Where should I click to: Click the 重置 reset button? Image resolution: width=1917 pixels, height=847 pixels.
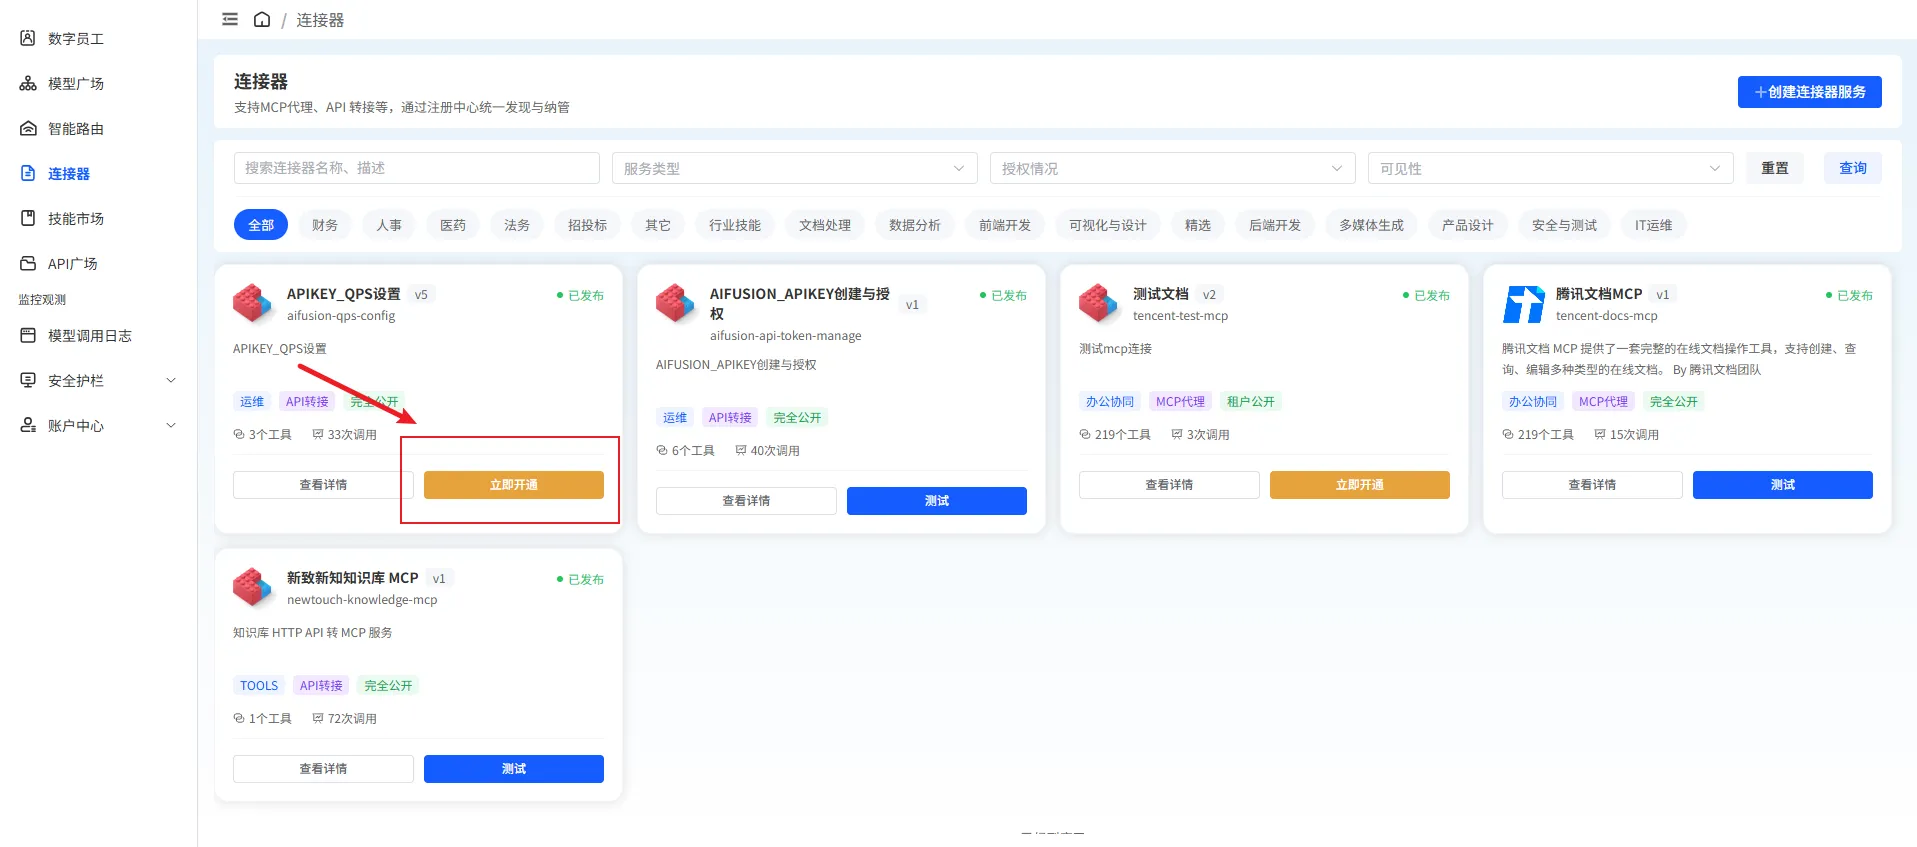1775,168
